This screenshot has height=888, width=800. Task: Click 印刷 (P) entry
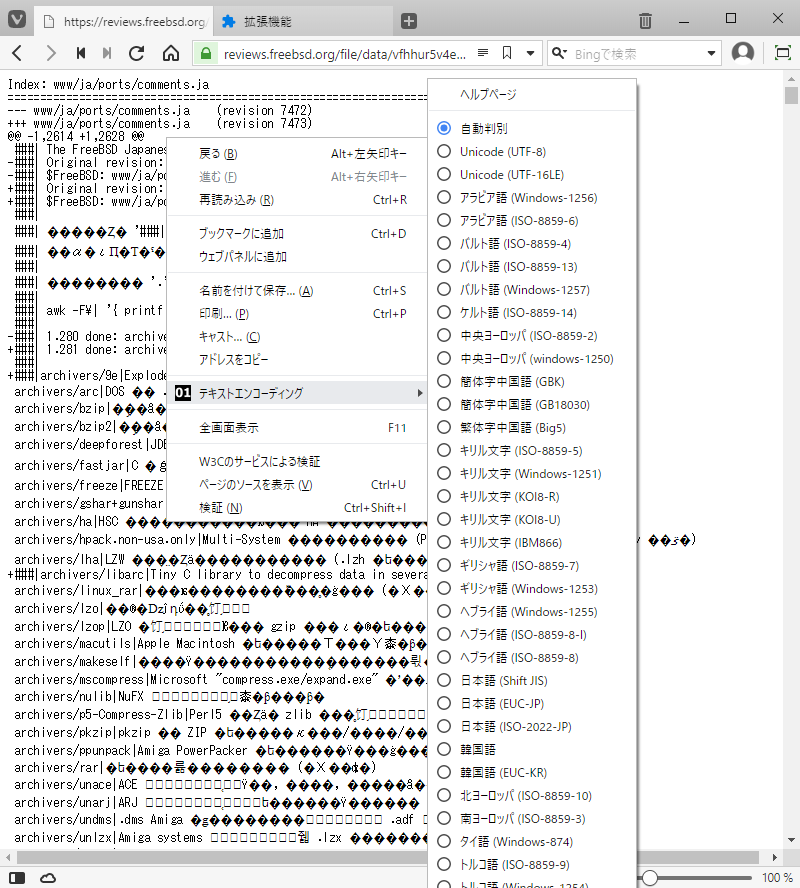coord(297,314)
